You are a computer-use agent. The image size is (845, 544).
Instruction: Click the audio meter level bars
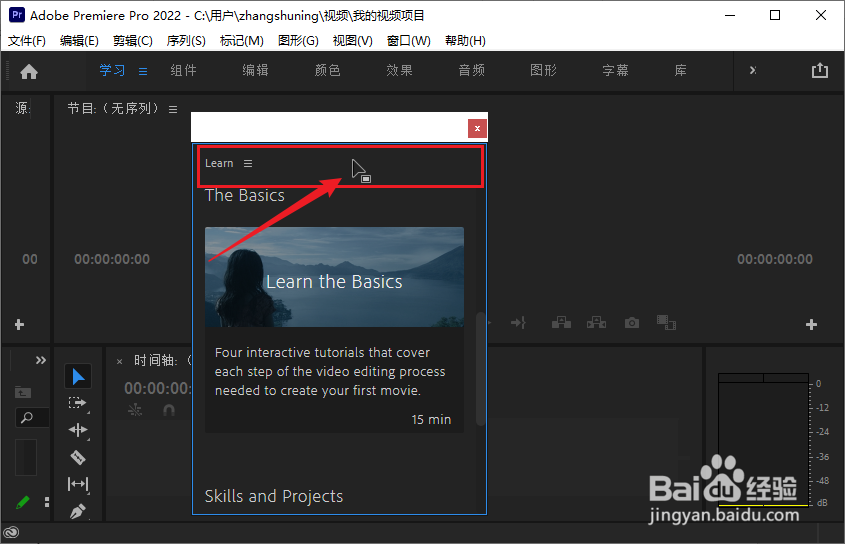[x=763, y=439]
